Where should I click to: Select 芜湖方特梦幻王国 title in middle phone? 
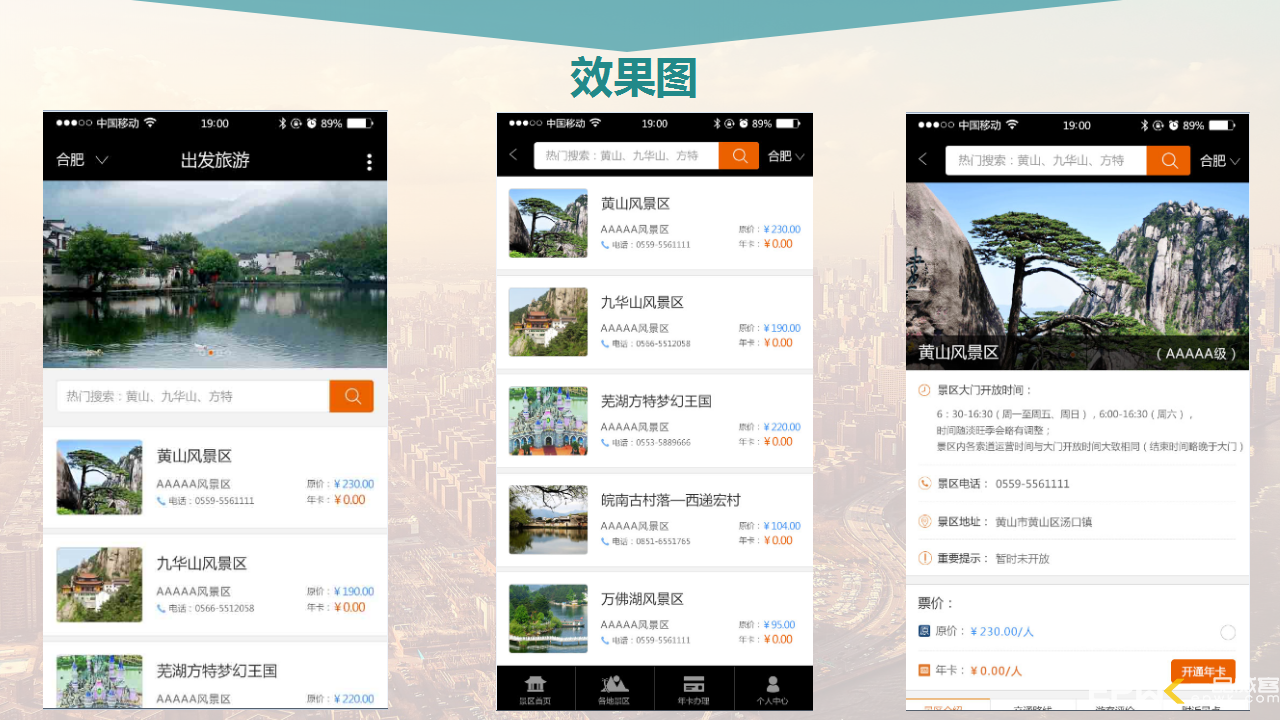656,401
